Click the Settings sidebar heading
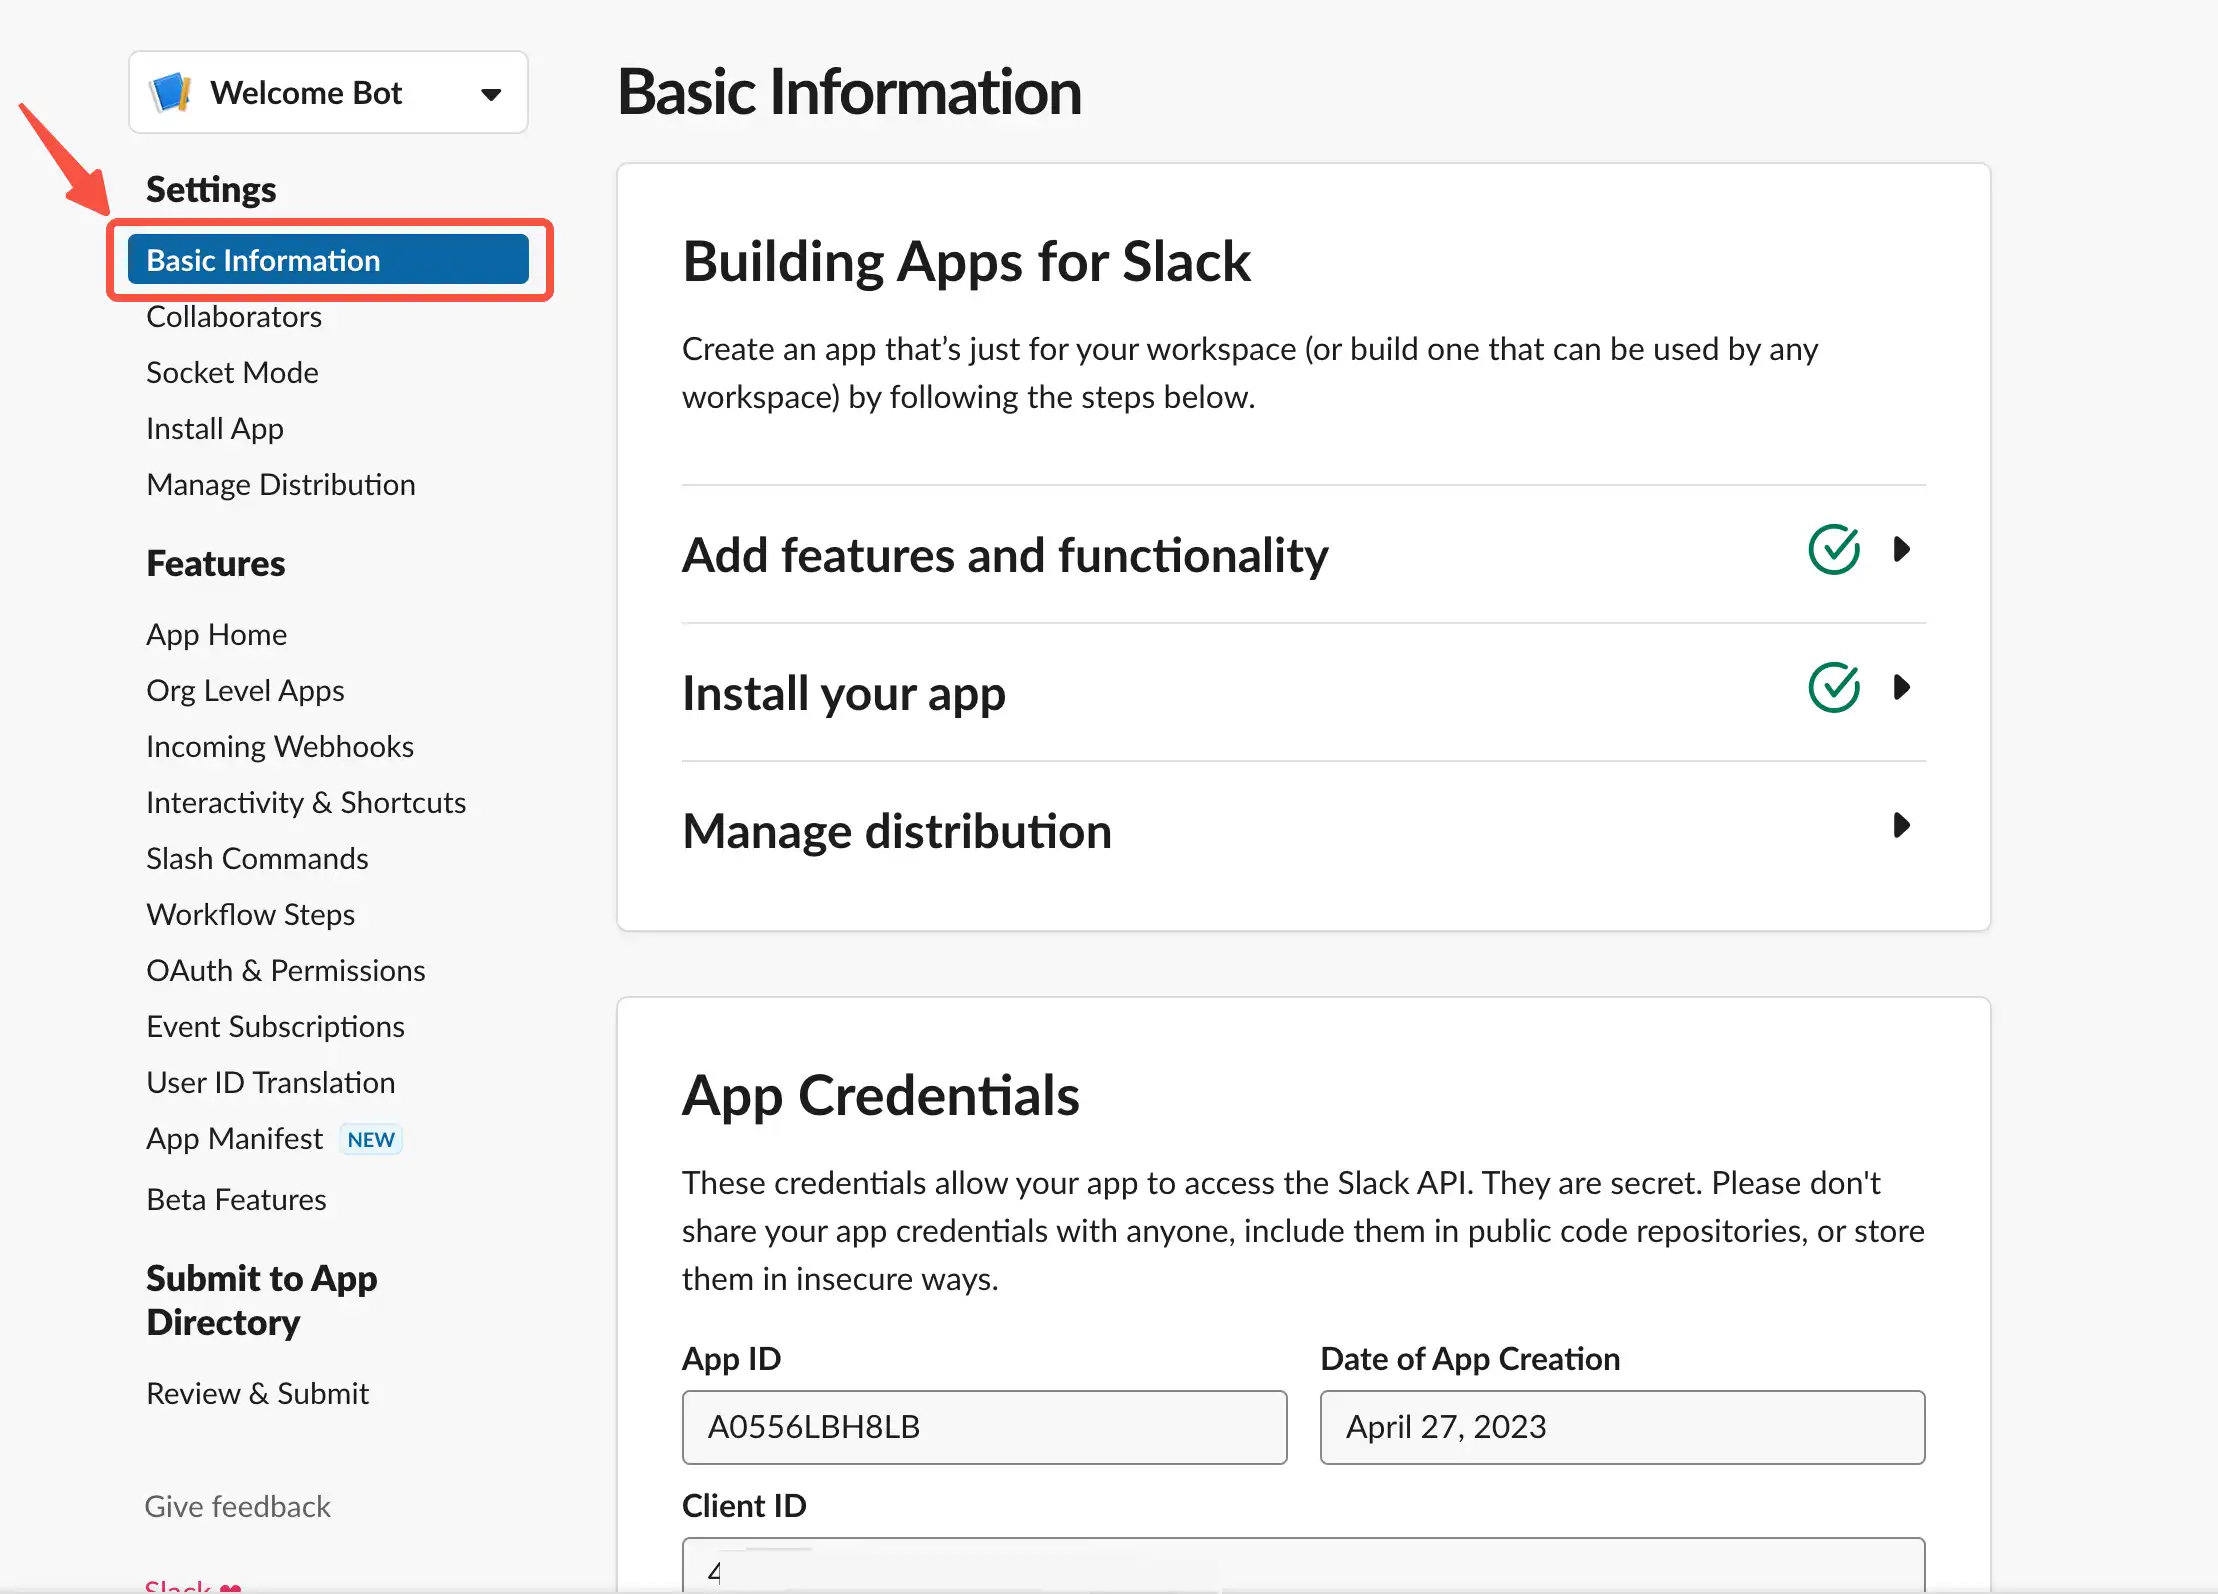Viewport: 2218px width, 1594px height. click(x=211, y=190)
